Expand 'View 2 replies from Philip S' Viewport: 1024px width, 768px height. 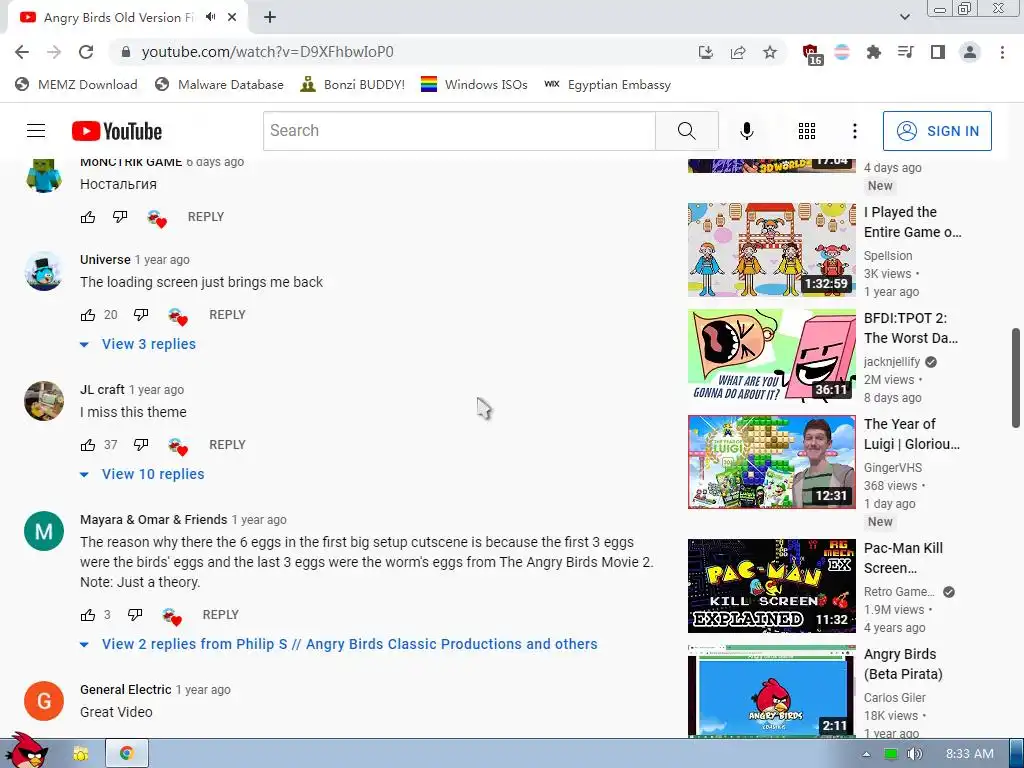click(x=338, y=644)
